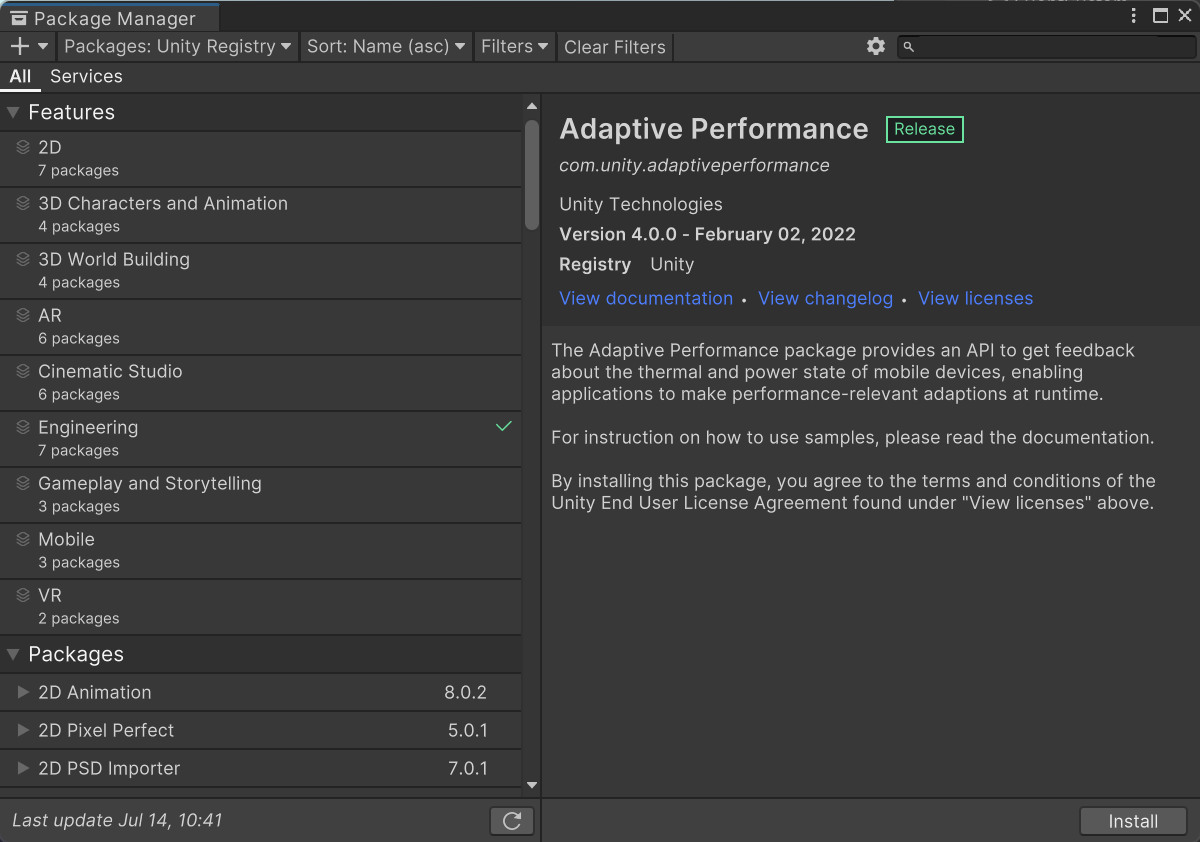Select the Mobile feature set

pyautogui.click(x=261, y=551)
